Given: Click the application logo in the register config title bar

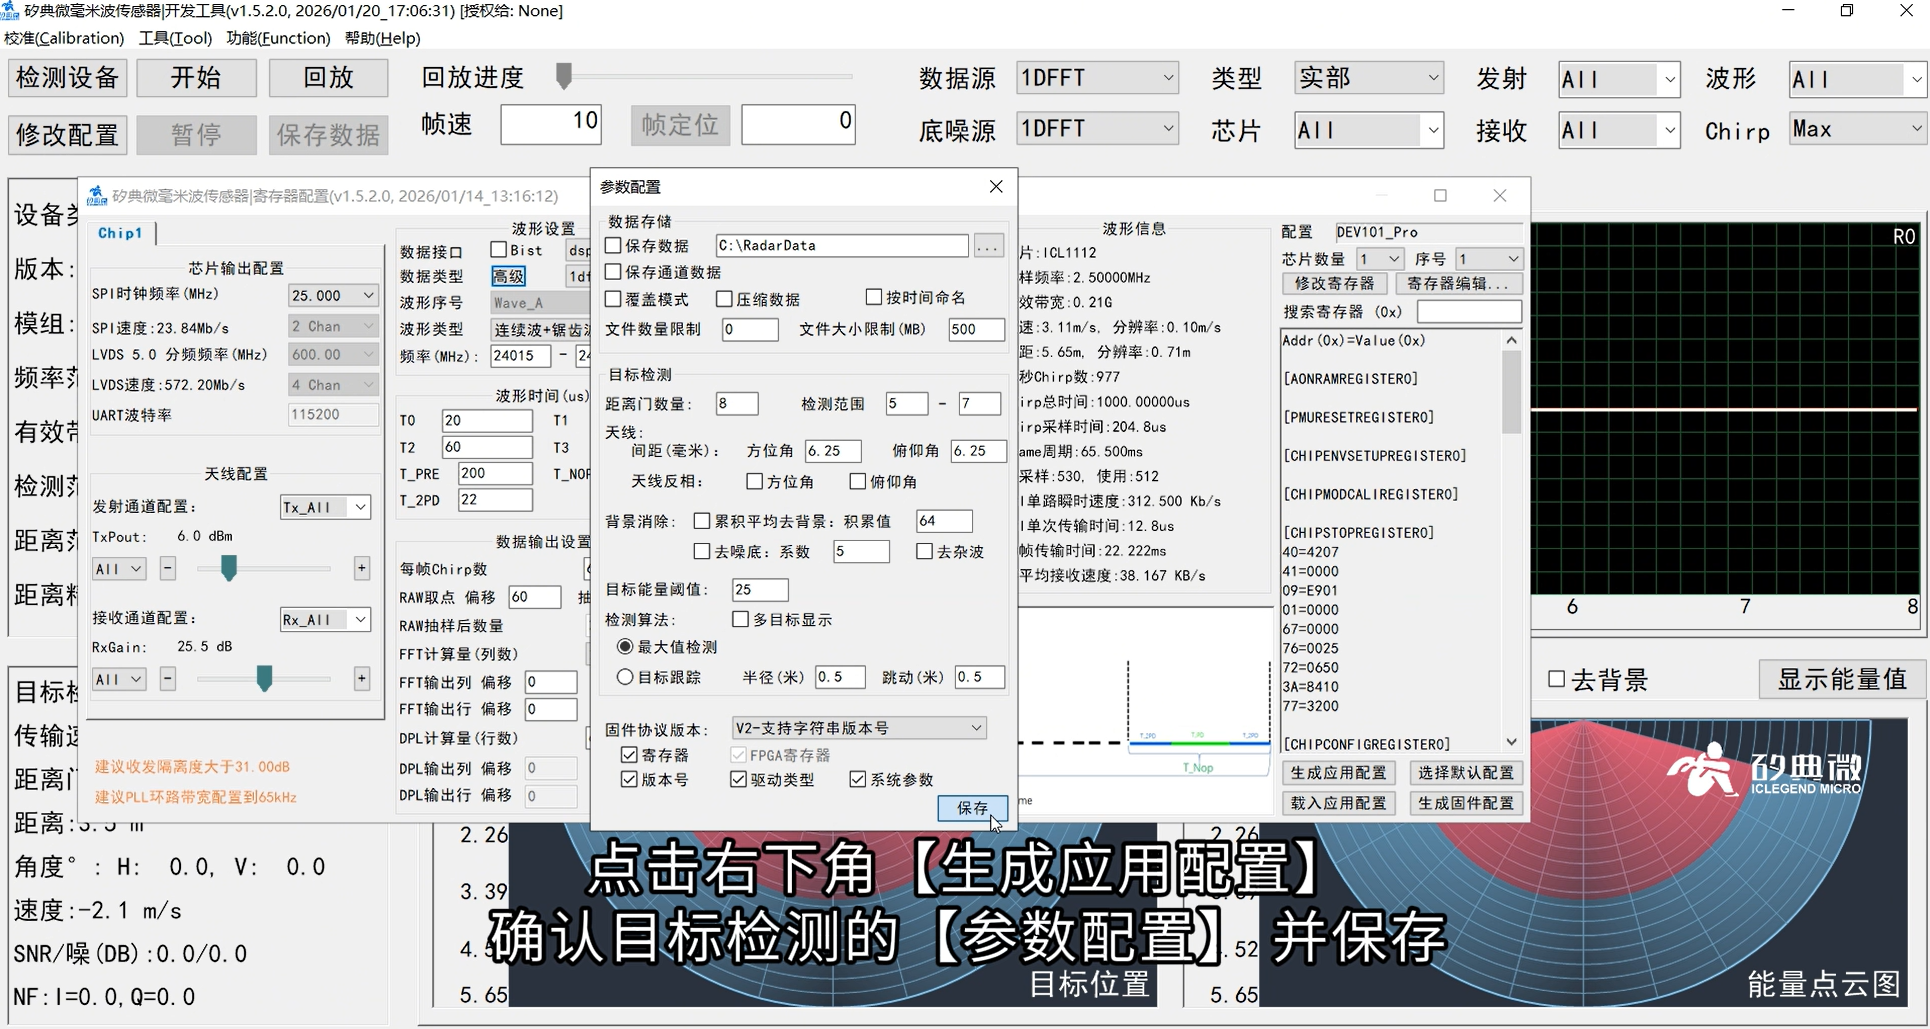Looking at the screenshot, I should coord(97,196).
